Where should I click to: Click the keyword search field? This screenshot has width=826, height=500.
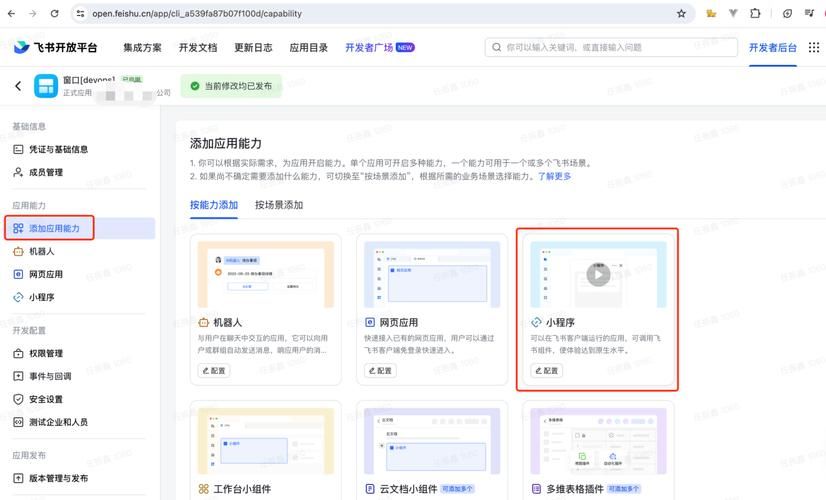(x=611, y=47)
